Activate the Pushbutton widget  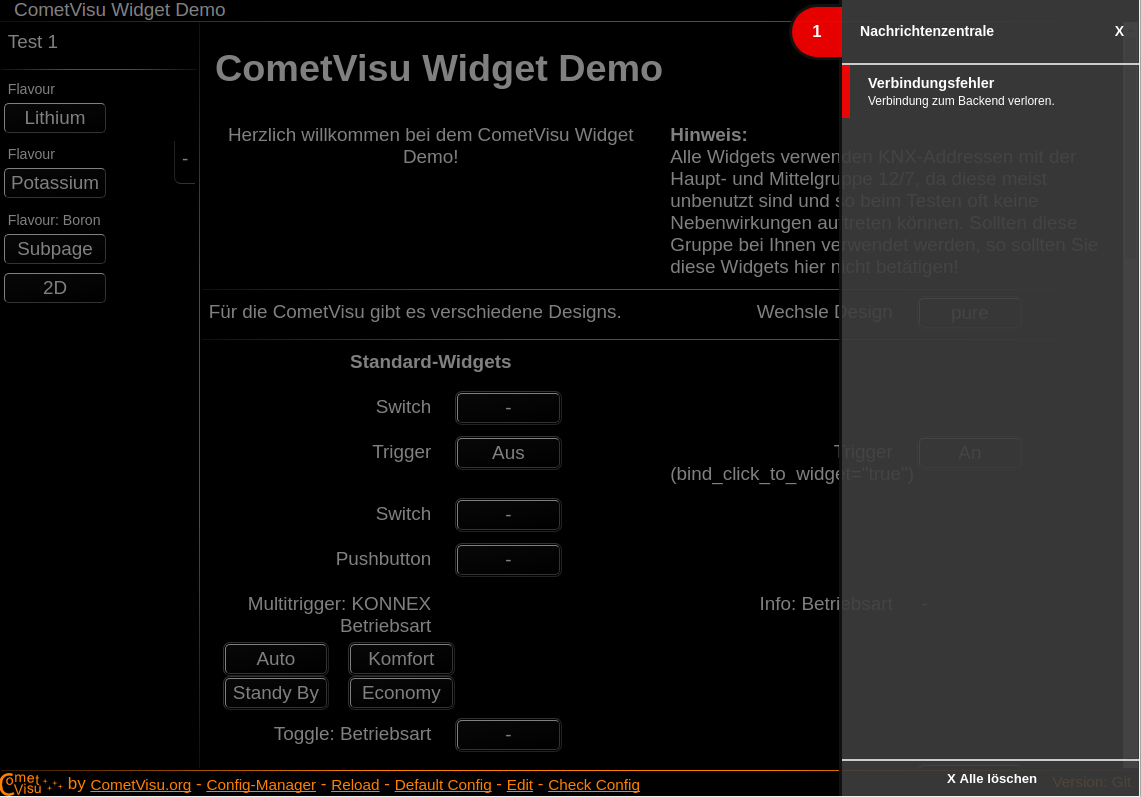coord(508,560)
